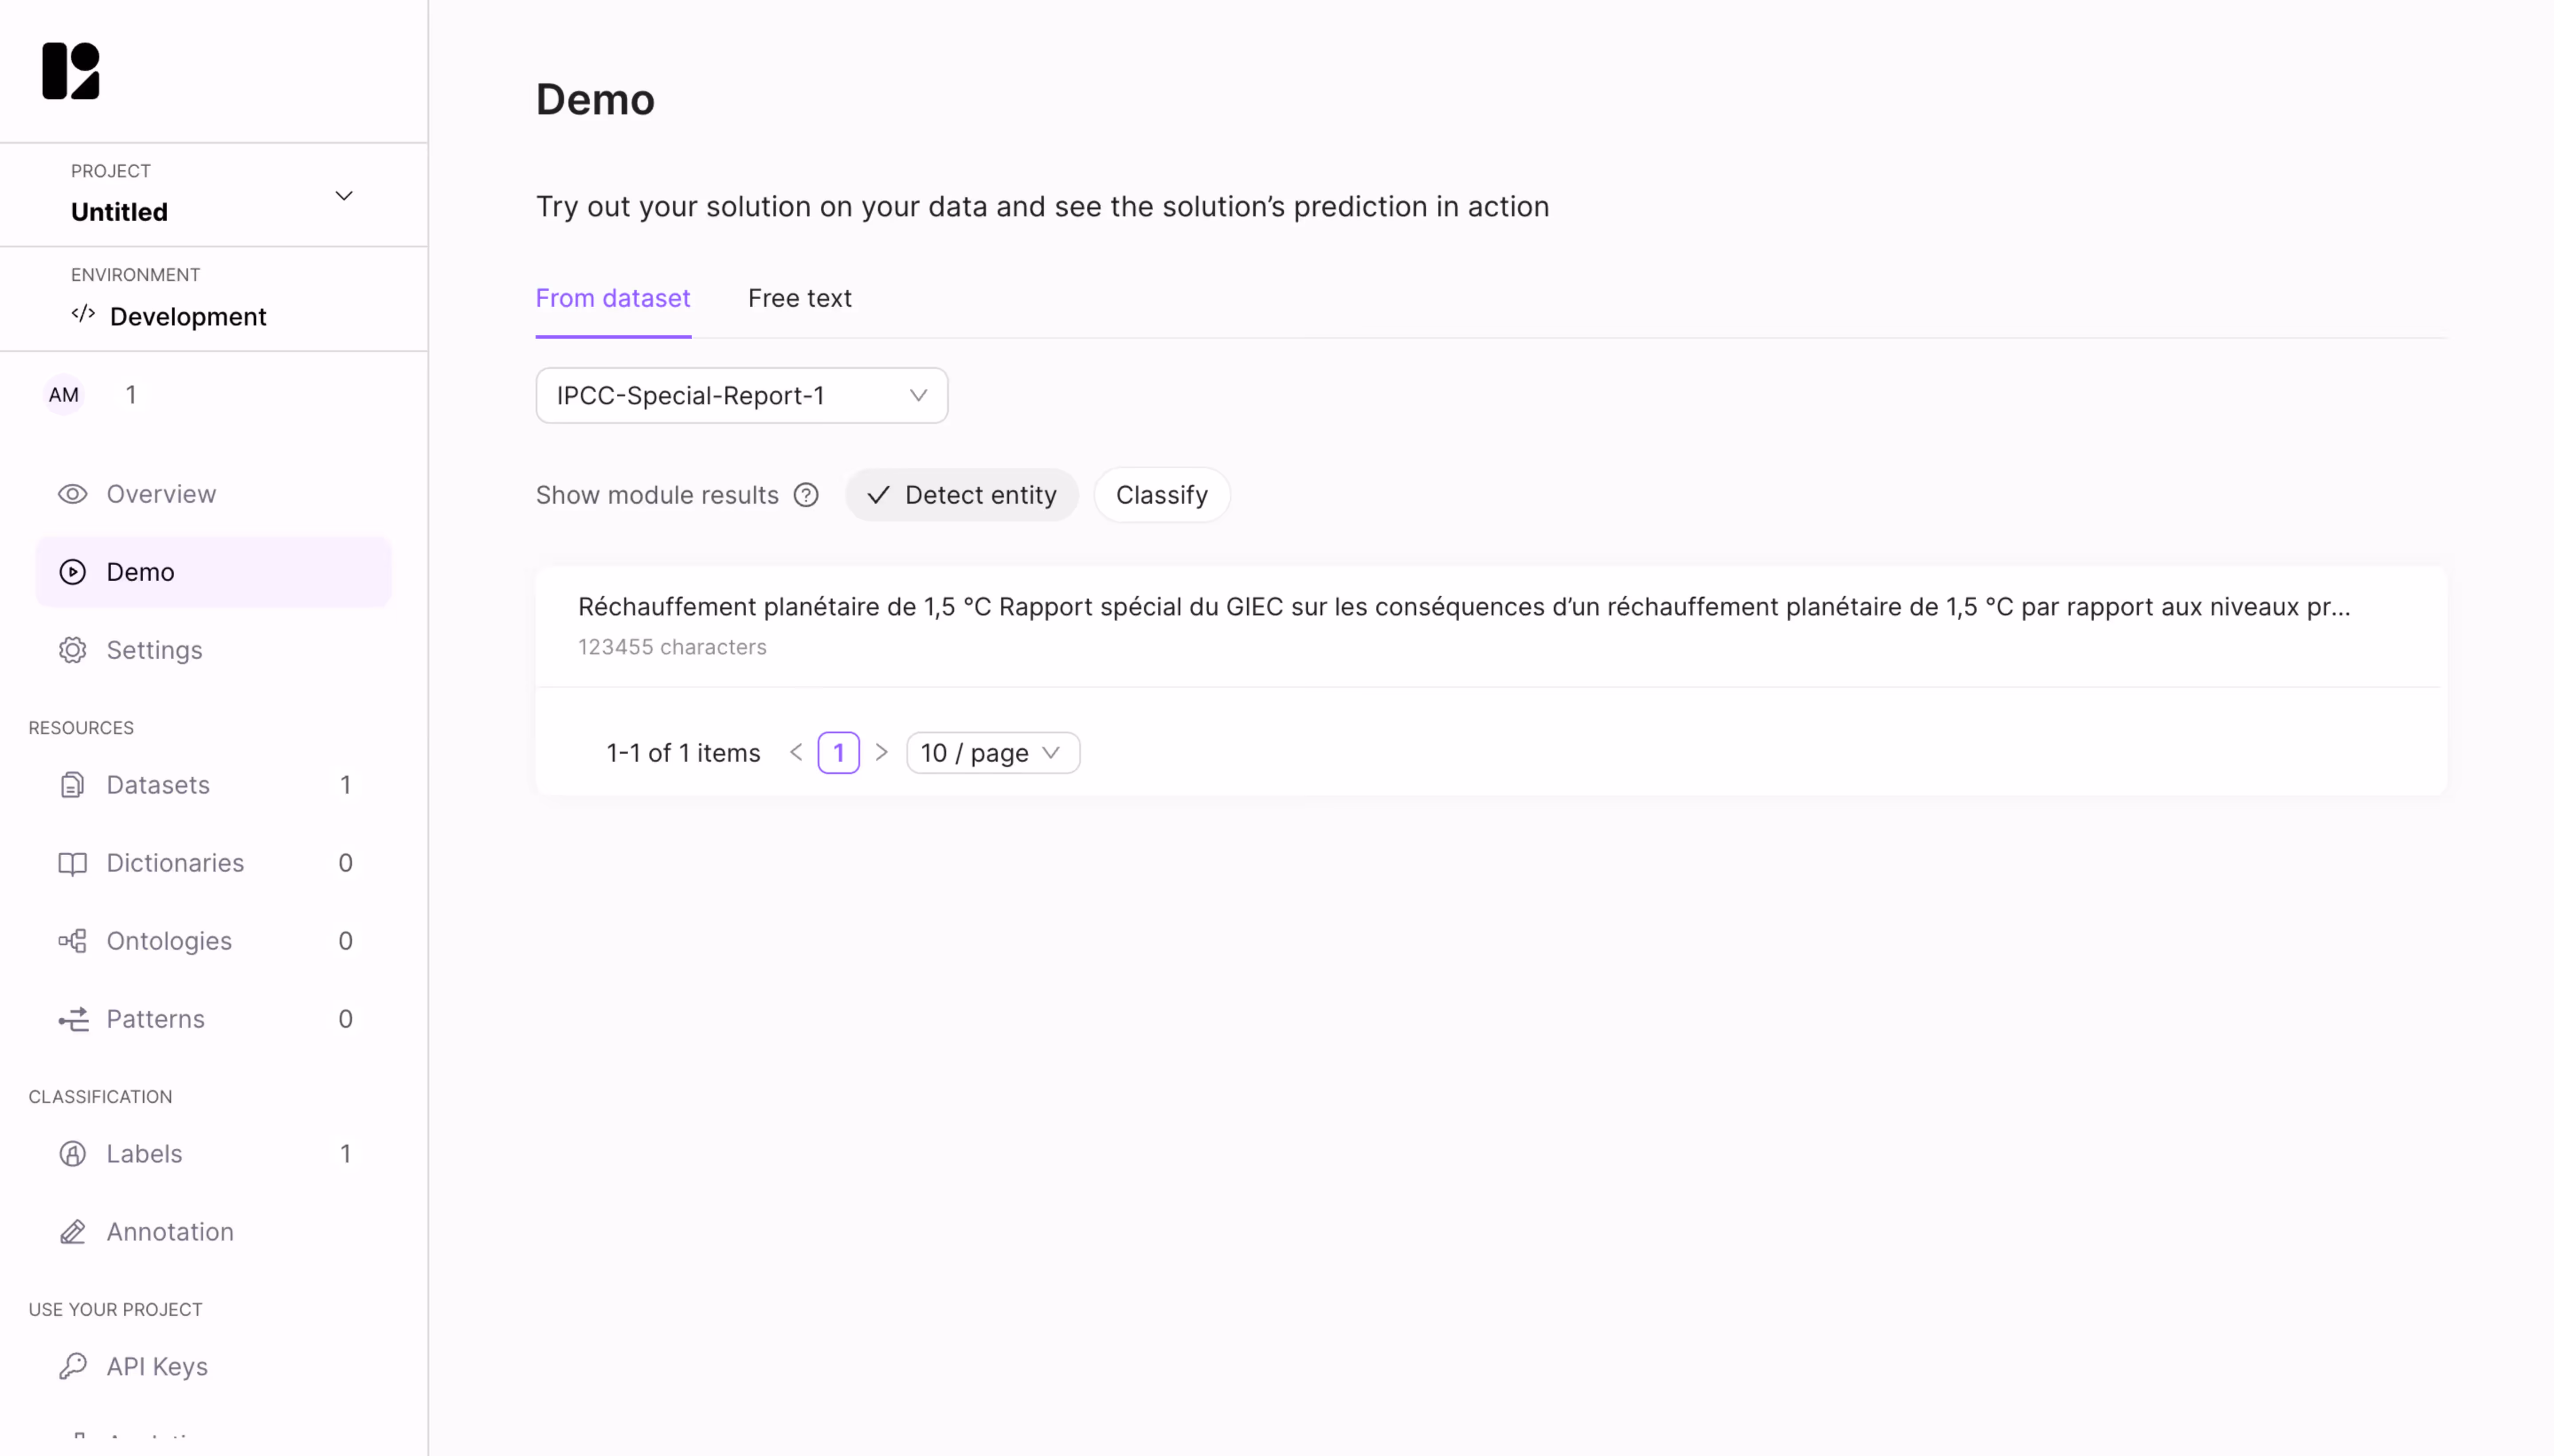Open the Overview section via eye icon

click(71, 493)
